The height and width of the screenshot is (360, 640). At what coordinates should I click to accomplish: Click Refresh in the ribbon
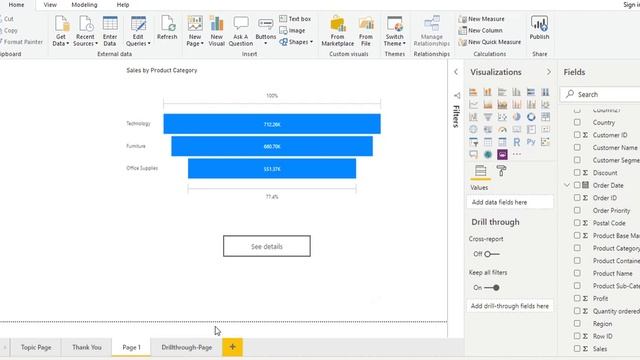167,28
